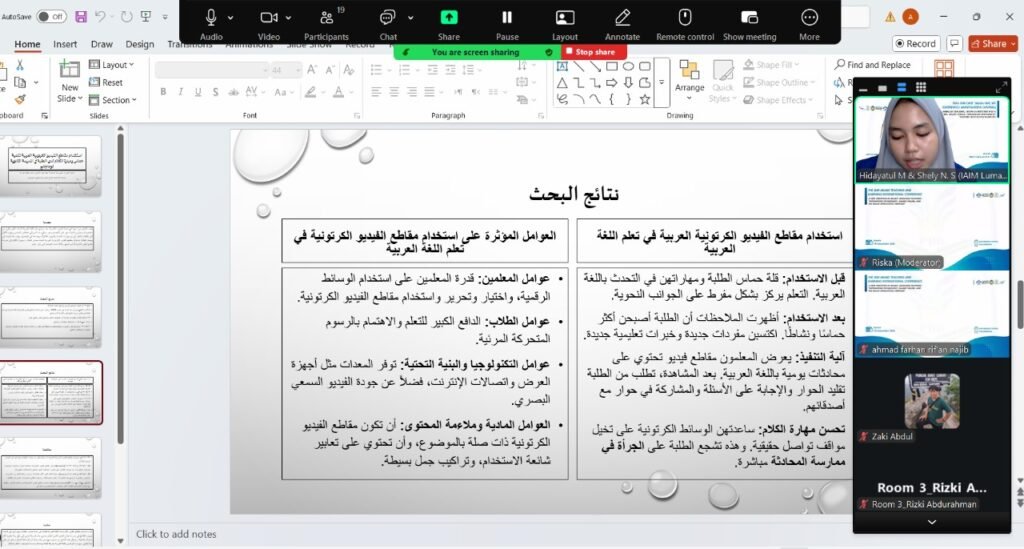Open the Zoom Participants panel
The width and height of the screenshot is (1024, 549).
point(326,17)
